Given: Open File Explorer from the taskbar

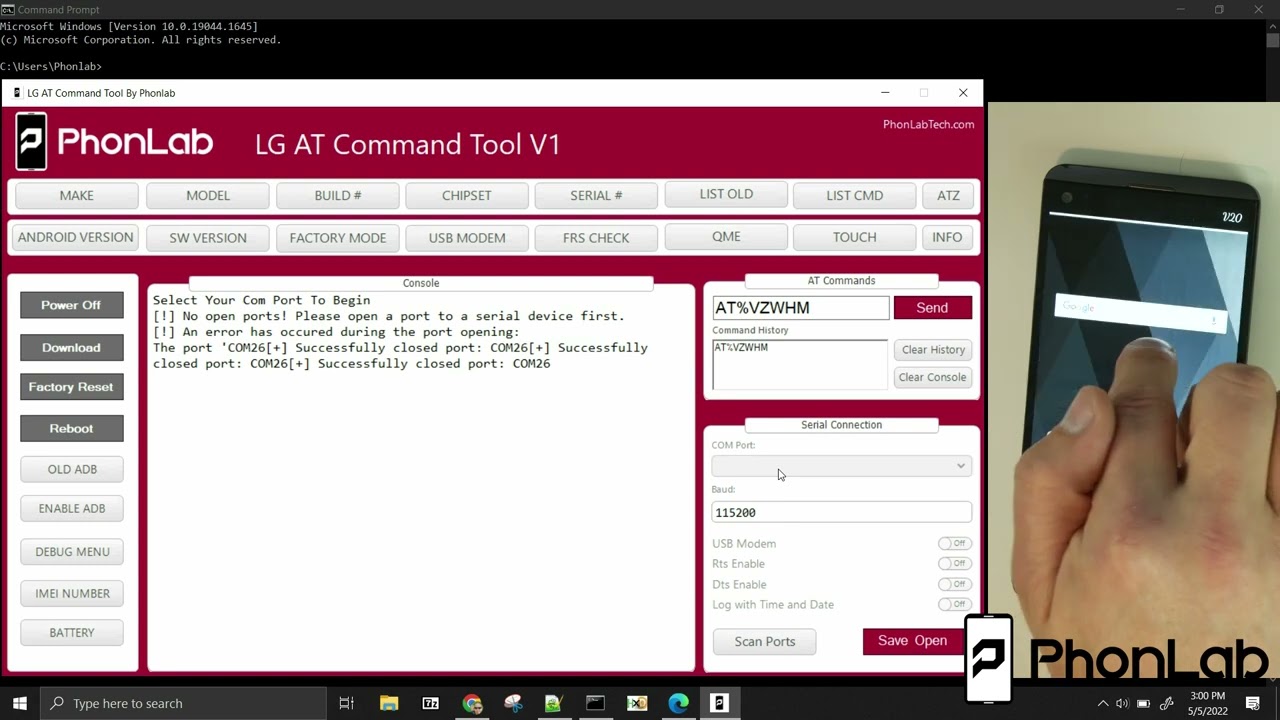Looking at the screenshot, I should (x=389, y=703).
